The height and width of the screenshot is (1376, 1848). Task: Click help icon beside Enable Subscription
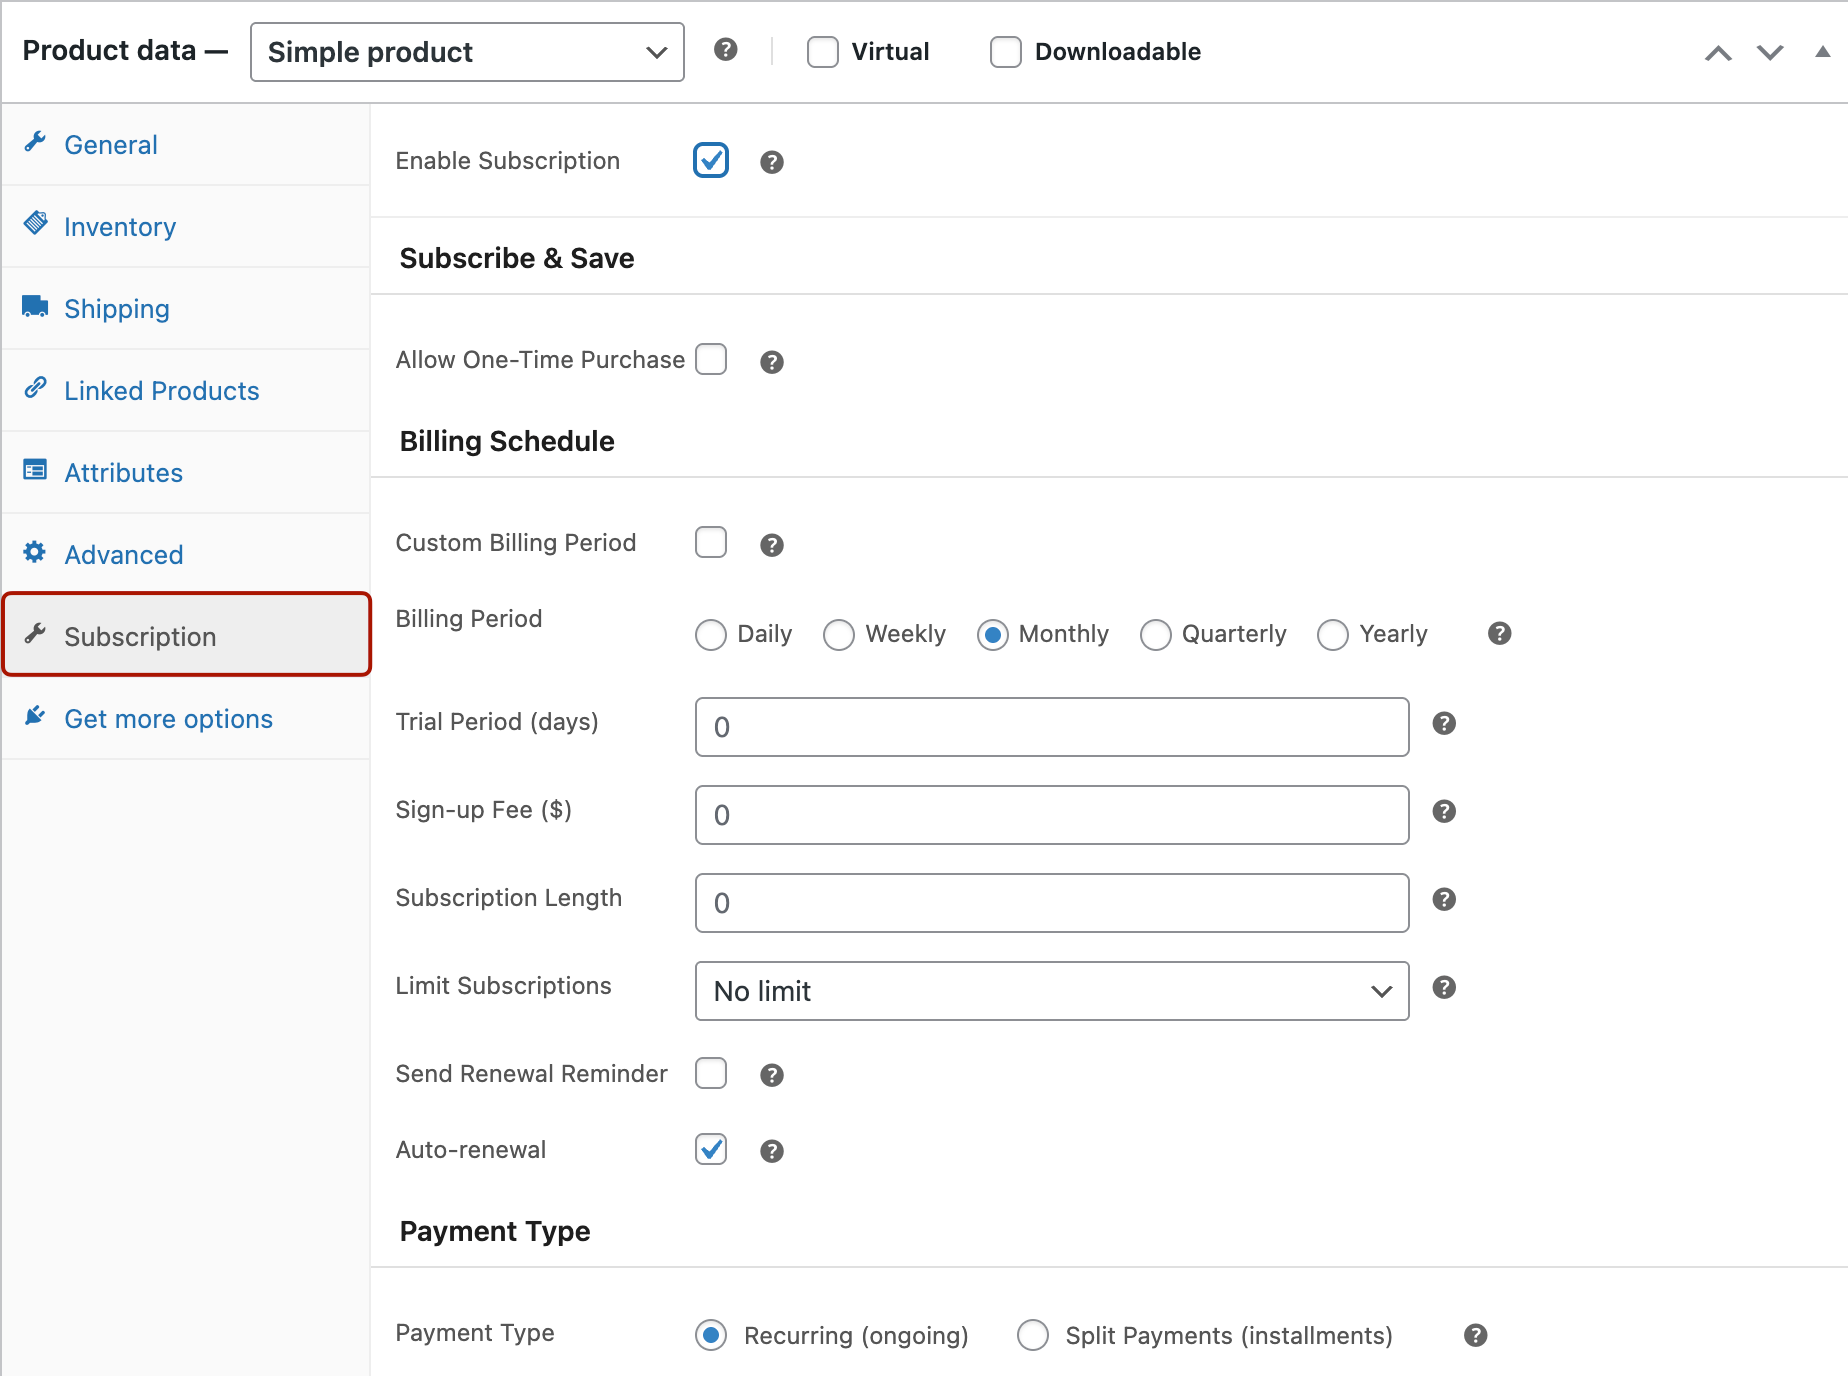pyautogui.click(x=771, y=162)
